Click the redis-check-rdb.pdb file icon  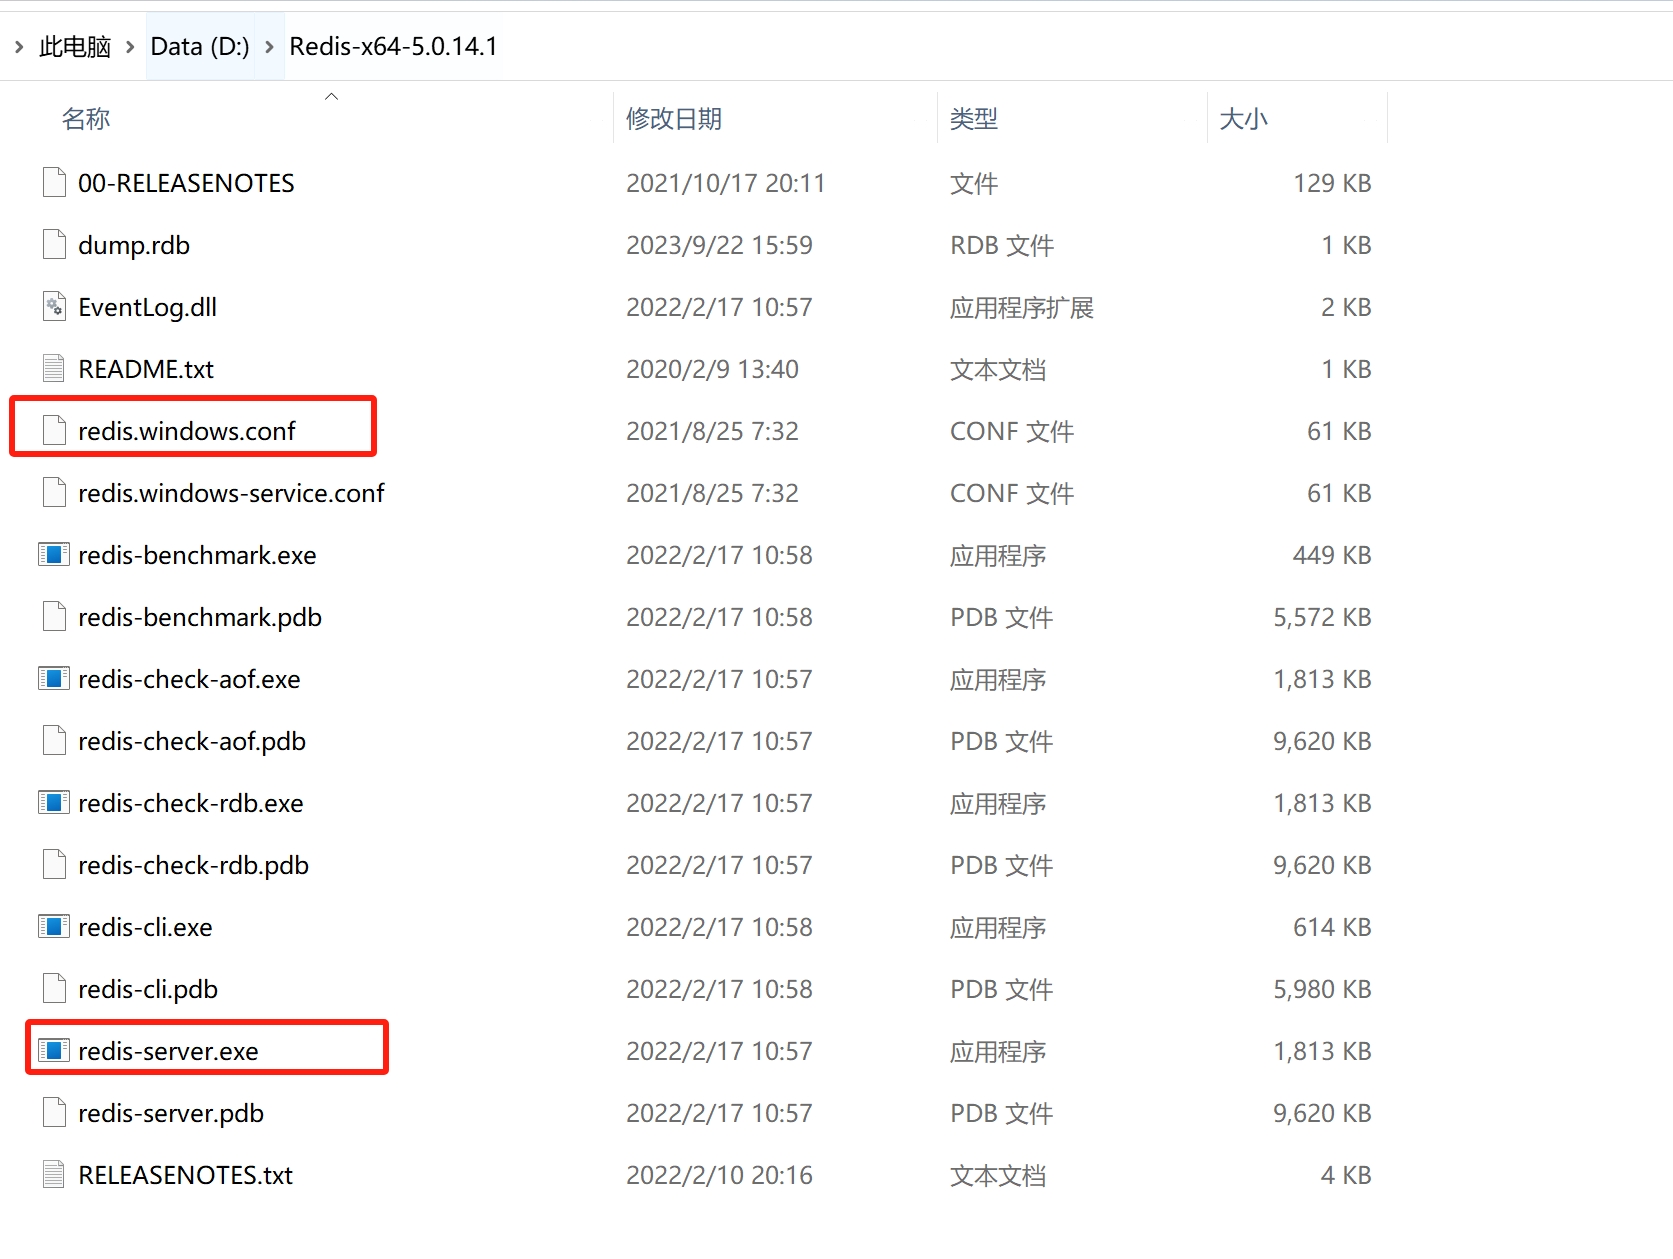click(x=54, y=864)
